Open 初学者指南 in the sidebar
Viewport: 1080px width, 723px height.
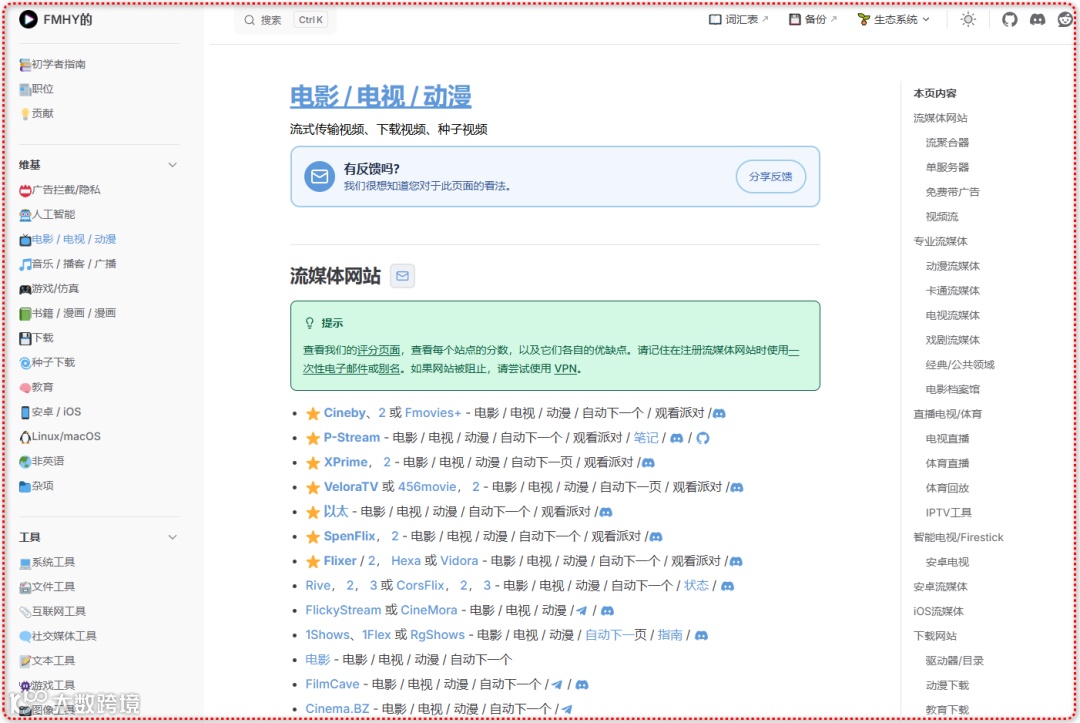point(53,64)
